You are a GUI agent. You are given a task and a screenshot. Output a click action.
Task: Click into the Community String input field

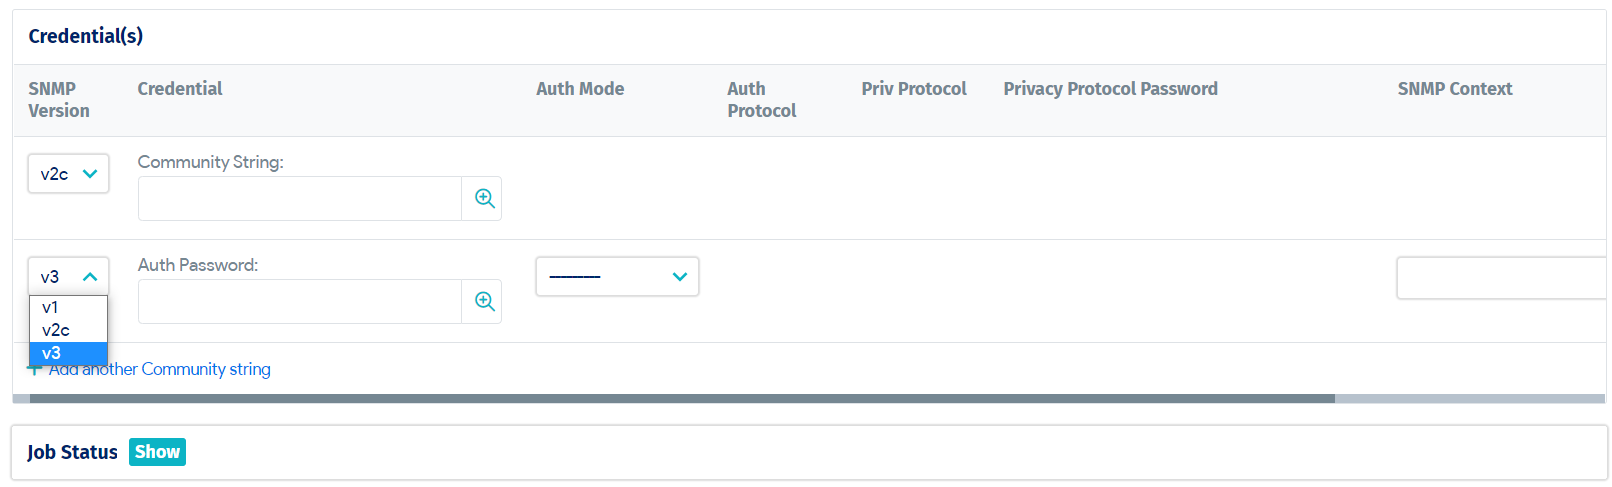pos(300,199)
